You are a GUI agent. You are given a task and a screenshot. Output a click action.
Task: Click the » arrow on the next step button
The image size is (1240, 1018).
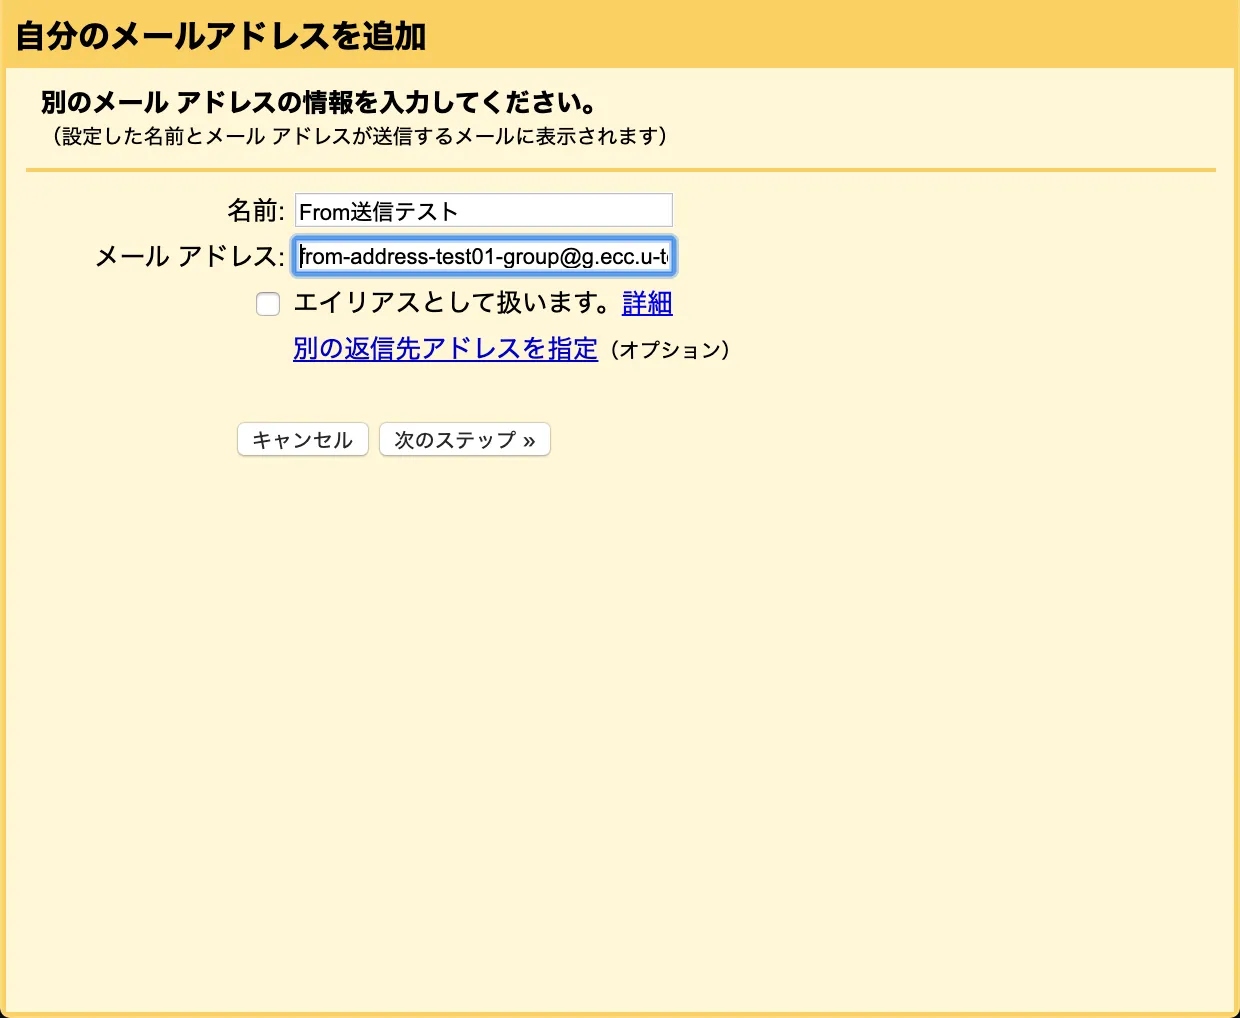click(529, 441)
